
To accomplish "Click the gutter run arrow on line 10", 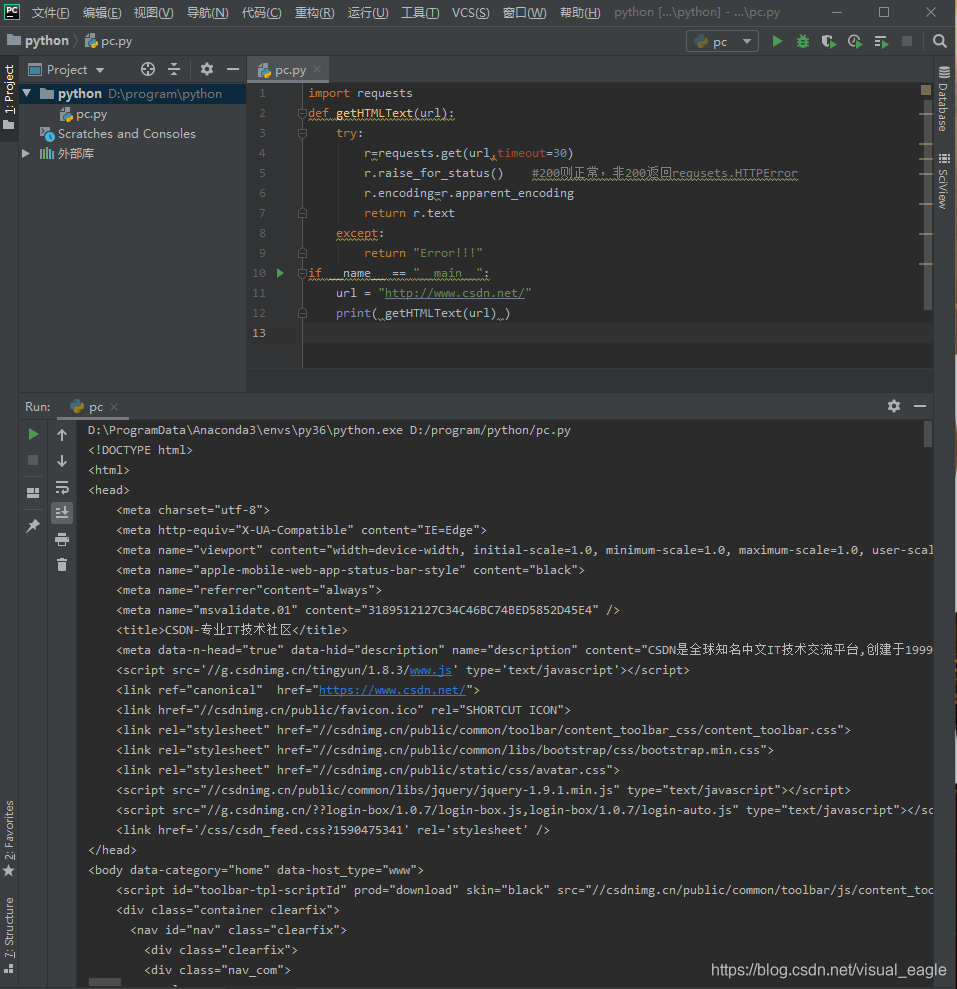I will (x=280, y=273).
